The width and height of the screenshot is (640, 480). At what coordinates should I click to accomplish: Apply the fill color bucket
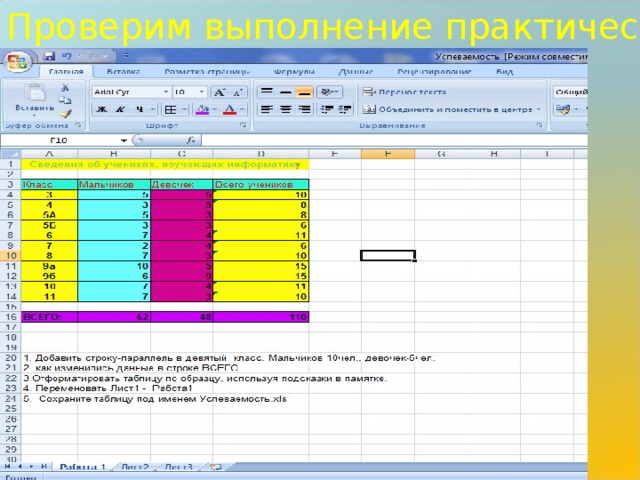202,109
